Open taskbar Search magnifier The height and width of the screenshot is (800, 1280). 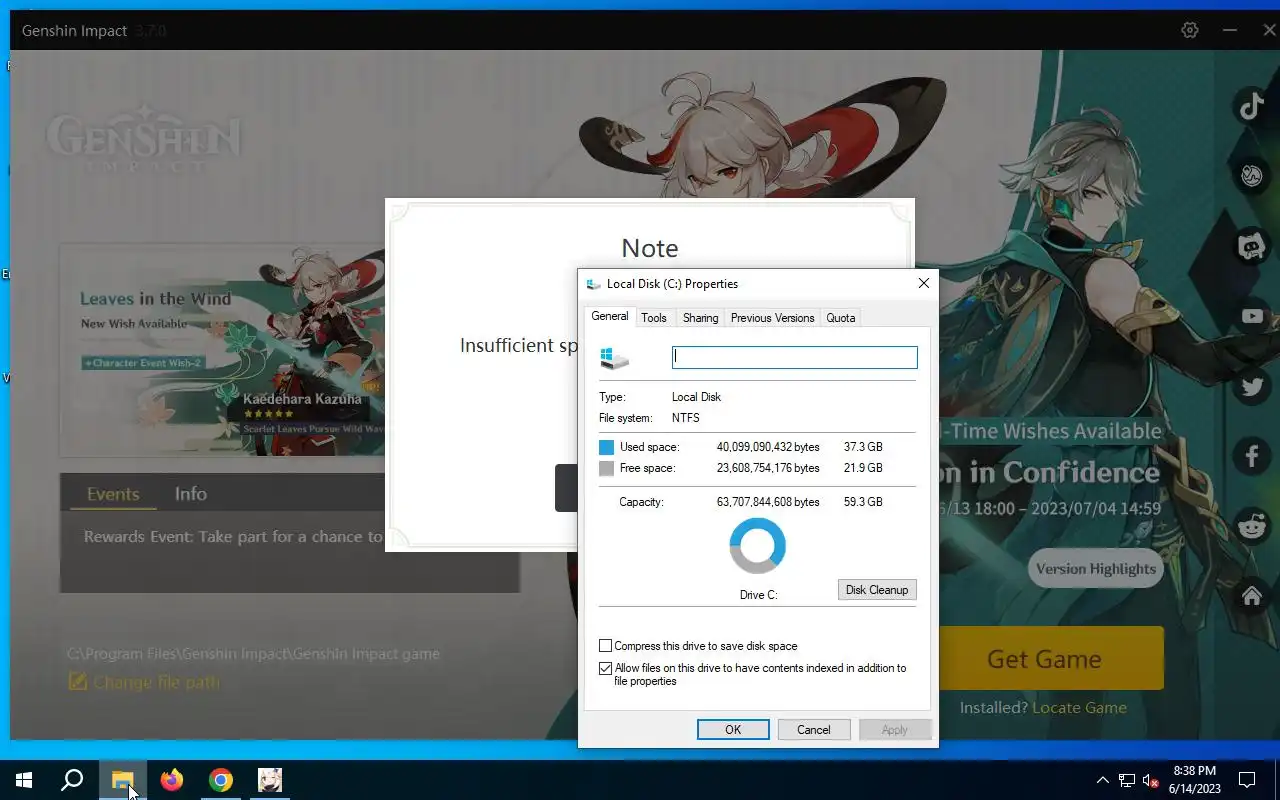pyautogui.click(x=72, y=780)
